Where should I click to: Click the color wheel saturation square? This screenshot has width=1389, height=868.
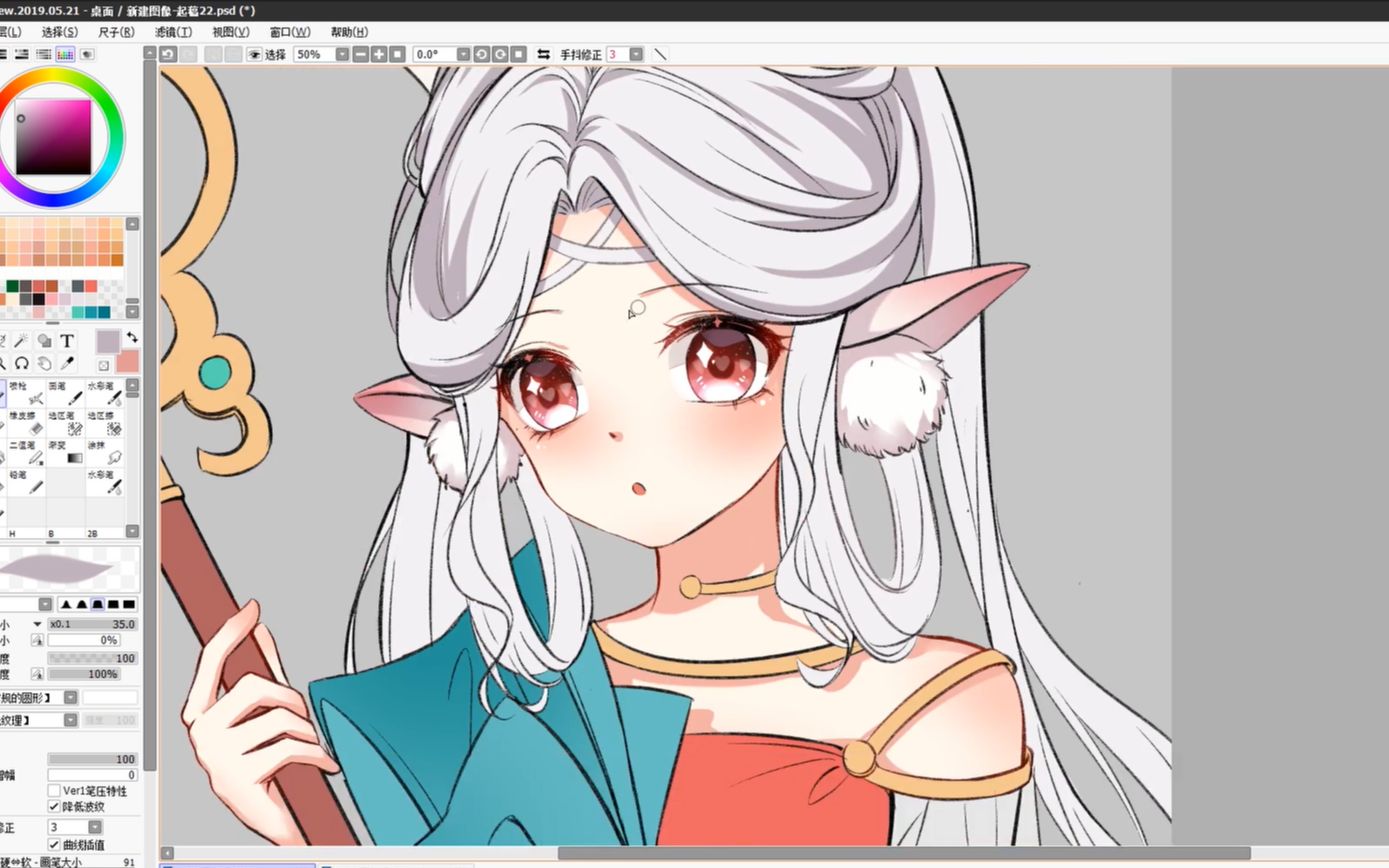pyautogui.click(x=53, y=137)
